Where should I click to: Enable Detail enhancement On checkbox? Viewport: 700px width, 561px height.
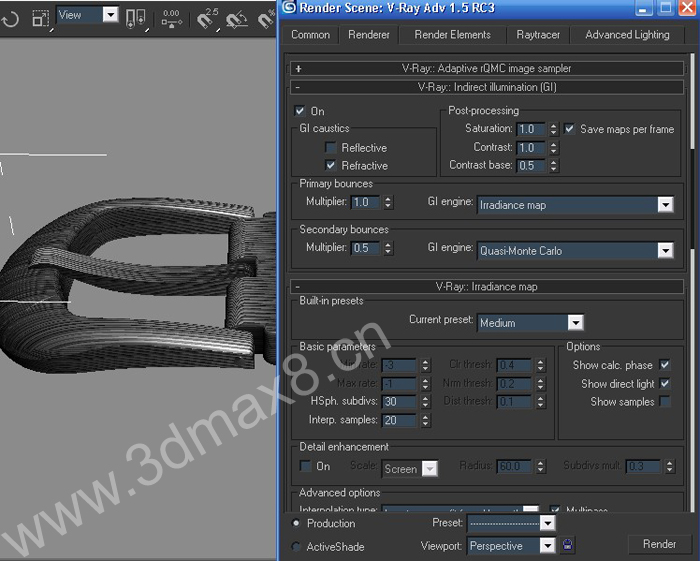tap(306, 466)
